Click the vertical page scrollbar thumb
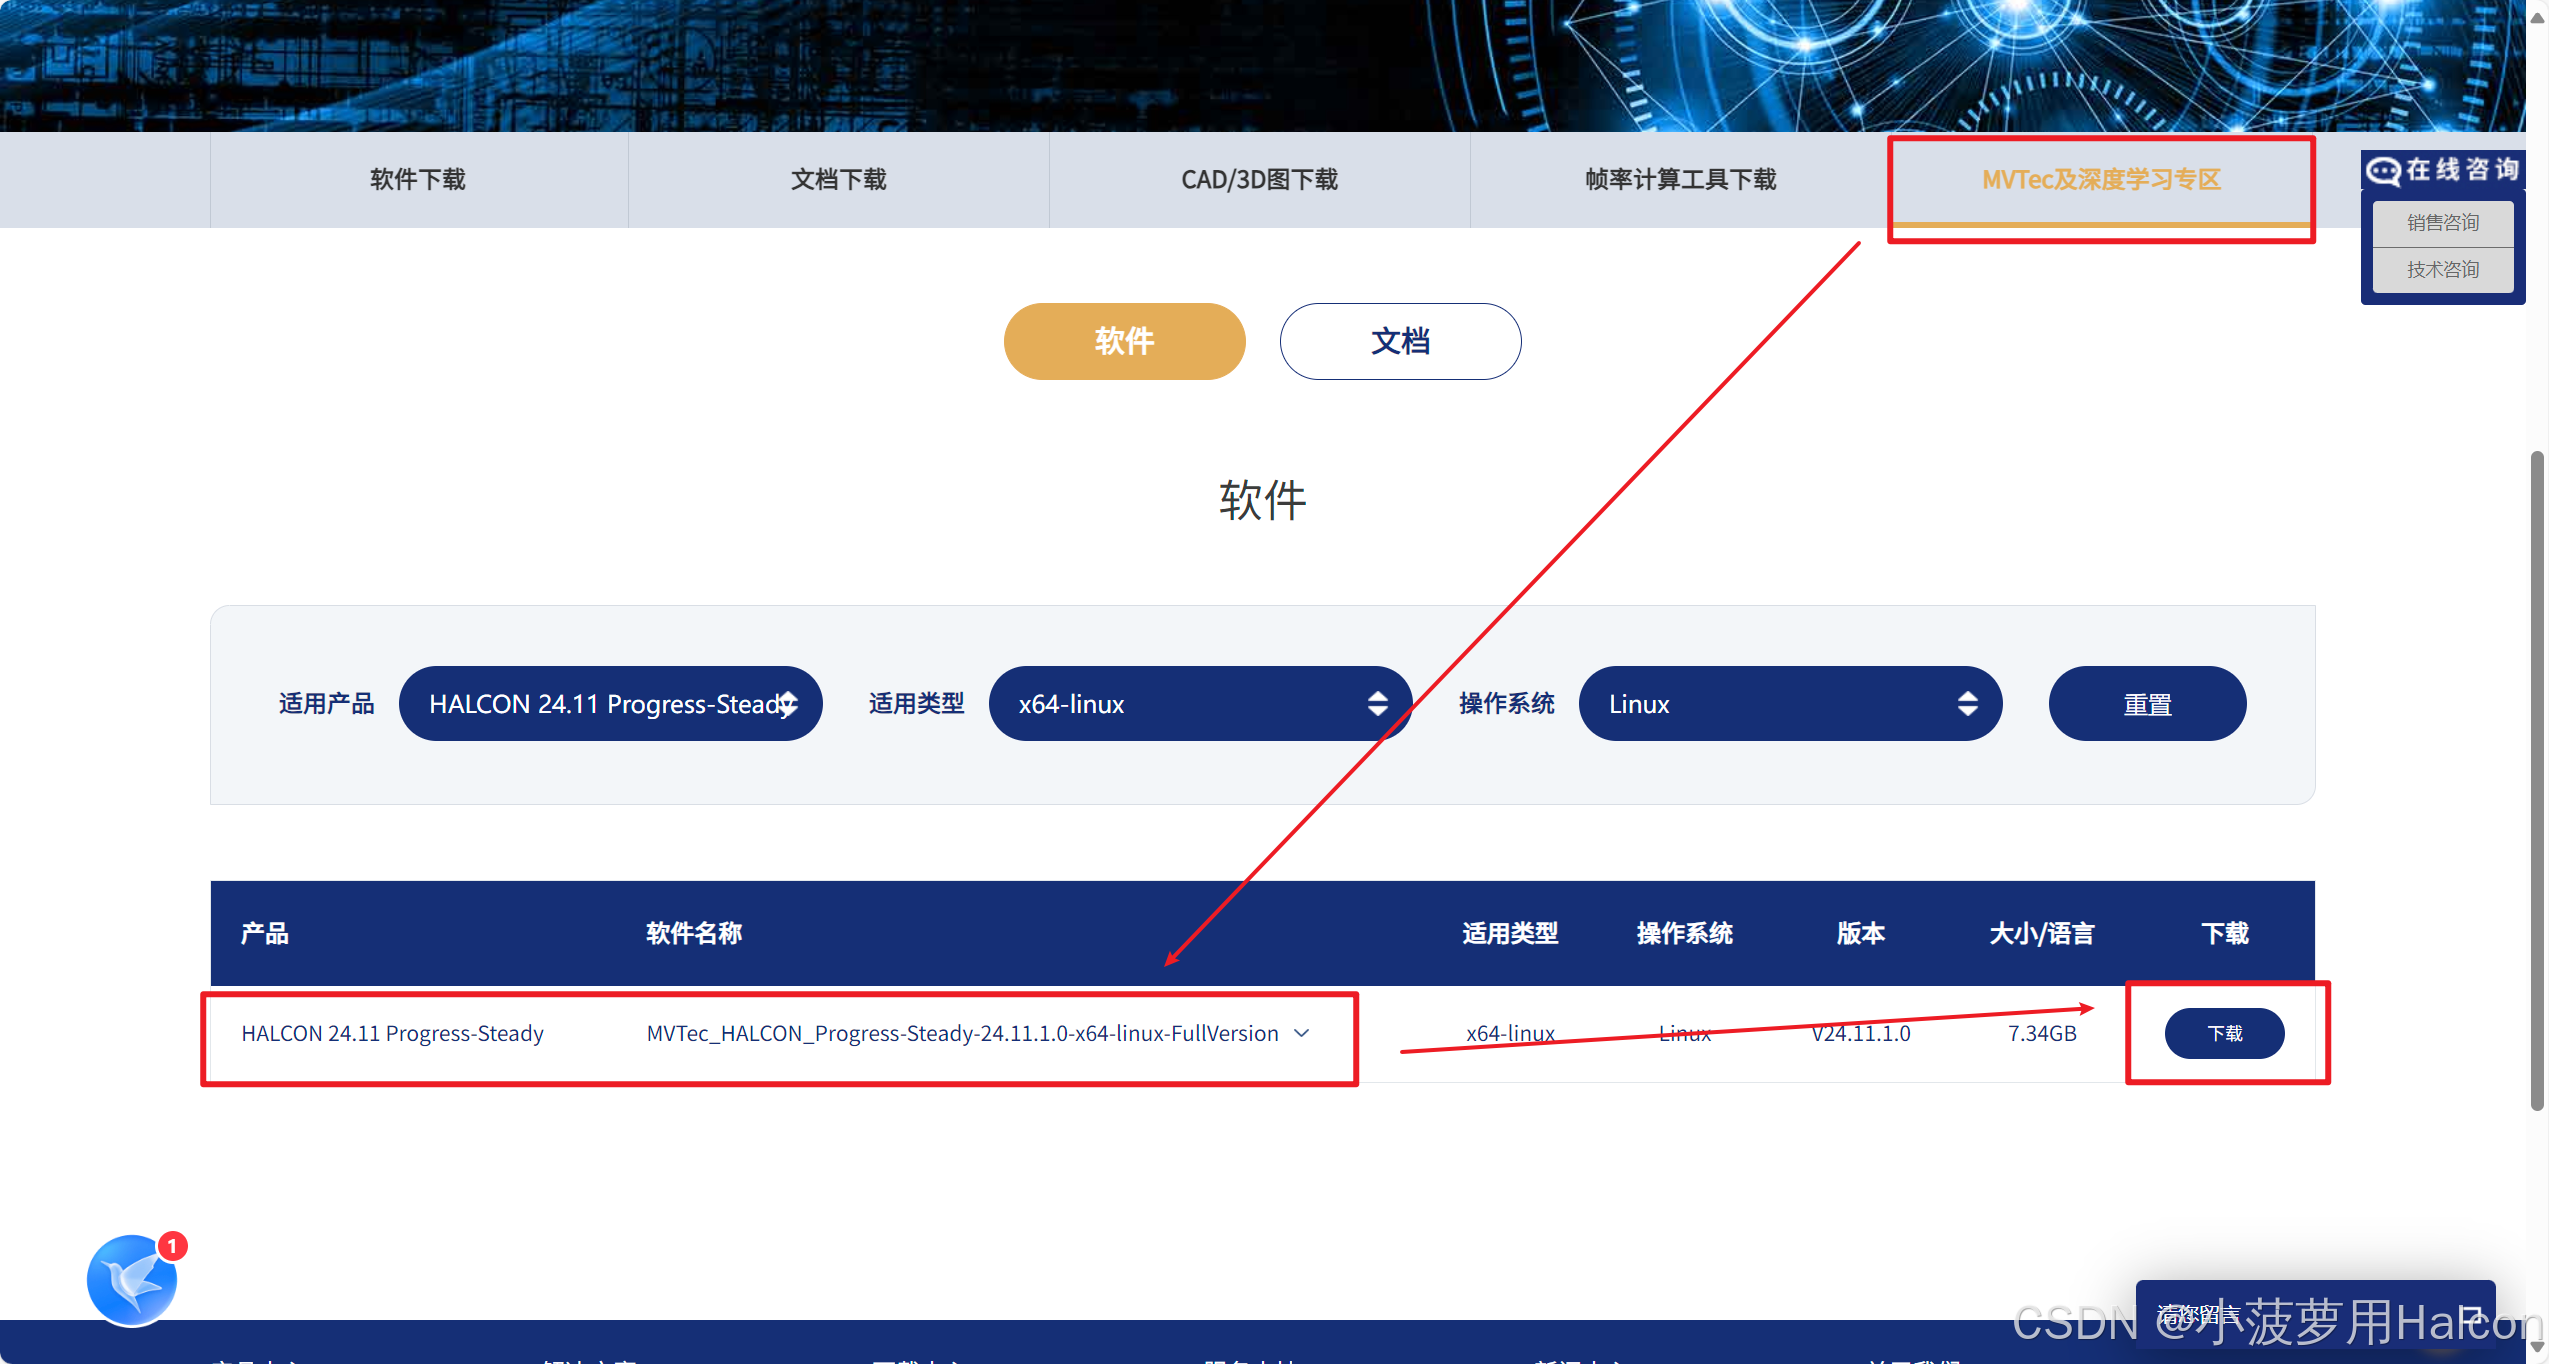Image resolution: width=2549 pixels, height=1364 pixels. click(2537, 780)
